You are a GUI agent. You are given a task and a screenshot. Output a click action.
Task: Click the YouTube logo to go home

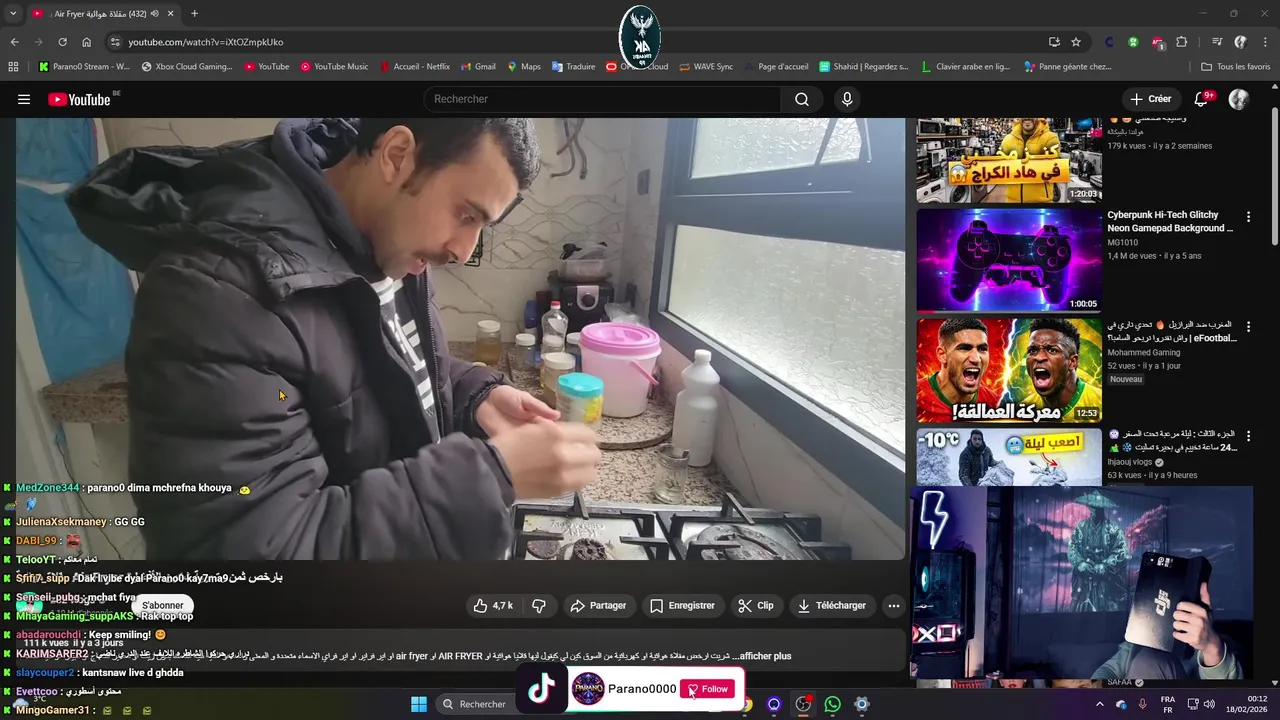pos(79,99)
